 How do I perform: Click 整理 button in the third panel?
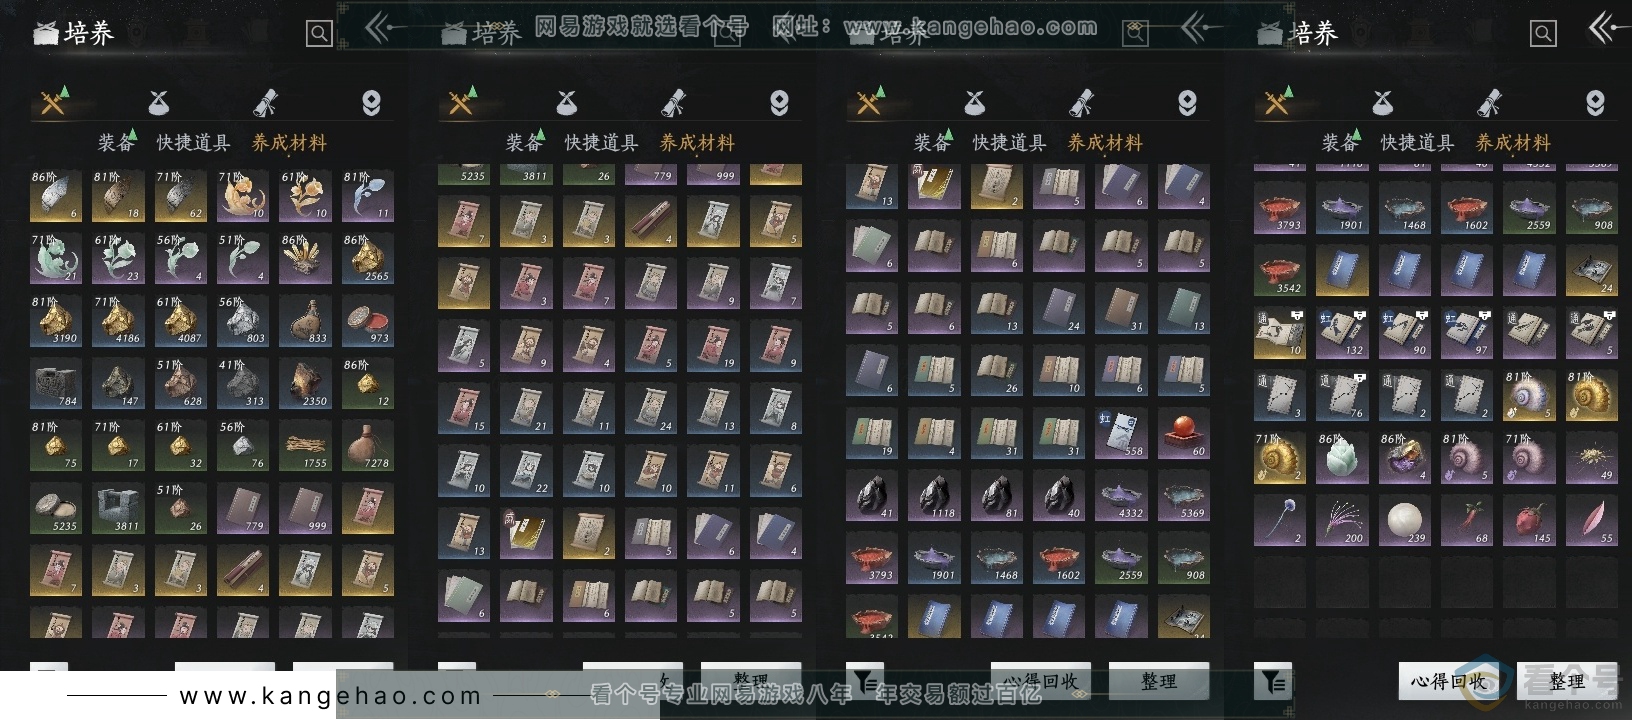point(1159,681)
